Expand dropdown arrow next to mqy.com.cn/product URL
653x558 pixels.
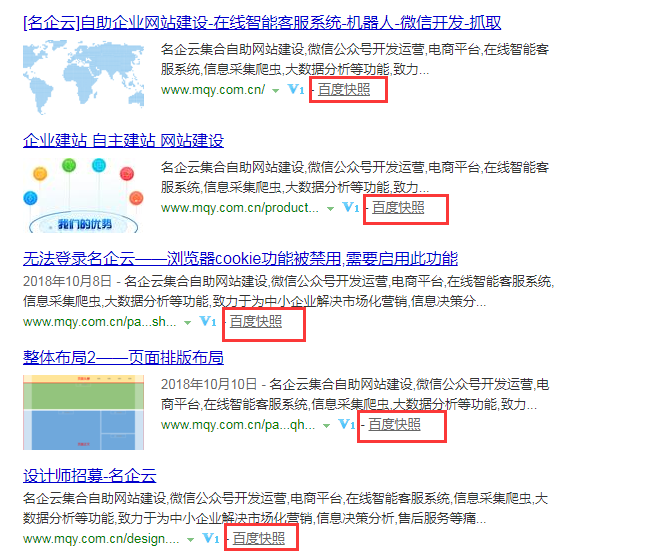(330, 208)
